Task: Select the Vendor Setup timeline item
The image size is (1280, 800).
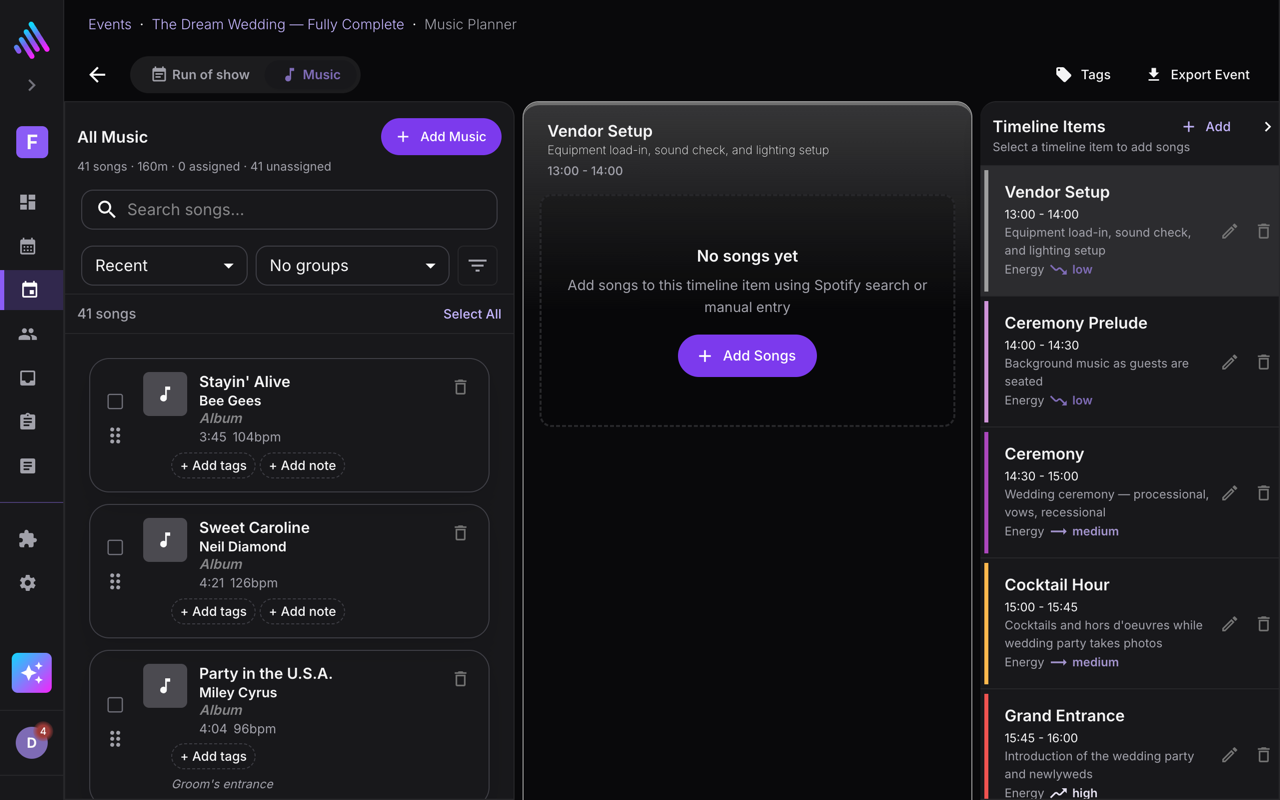Action: (1132, 231)
